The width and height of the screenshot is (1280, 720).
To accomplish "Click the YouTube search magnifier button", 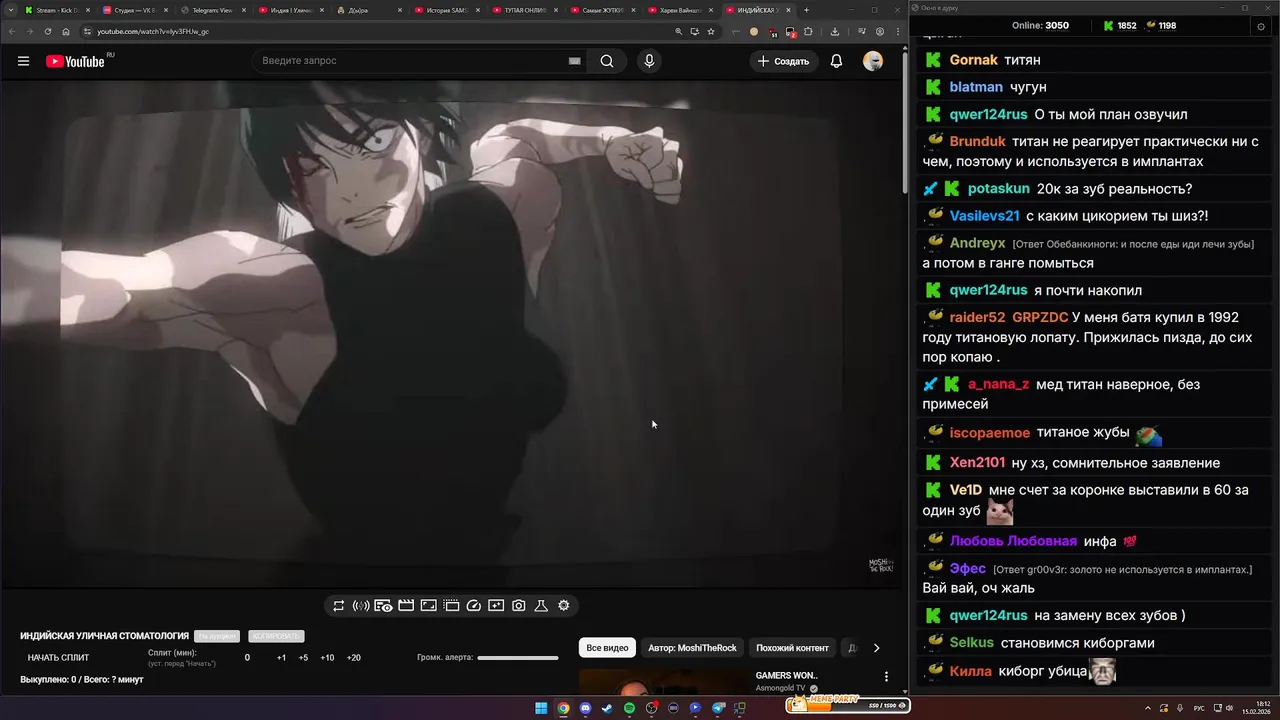I will point(607,61).
